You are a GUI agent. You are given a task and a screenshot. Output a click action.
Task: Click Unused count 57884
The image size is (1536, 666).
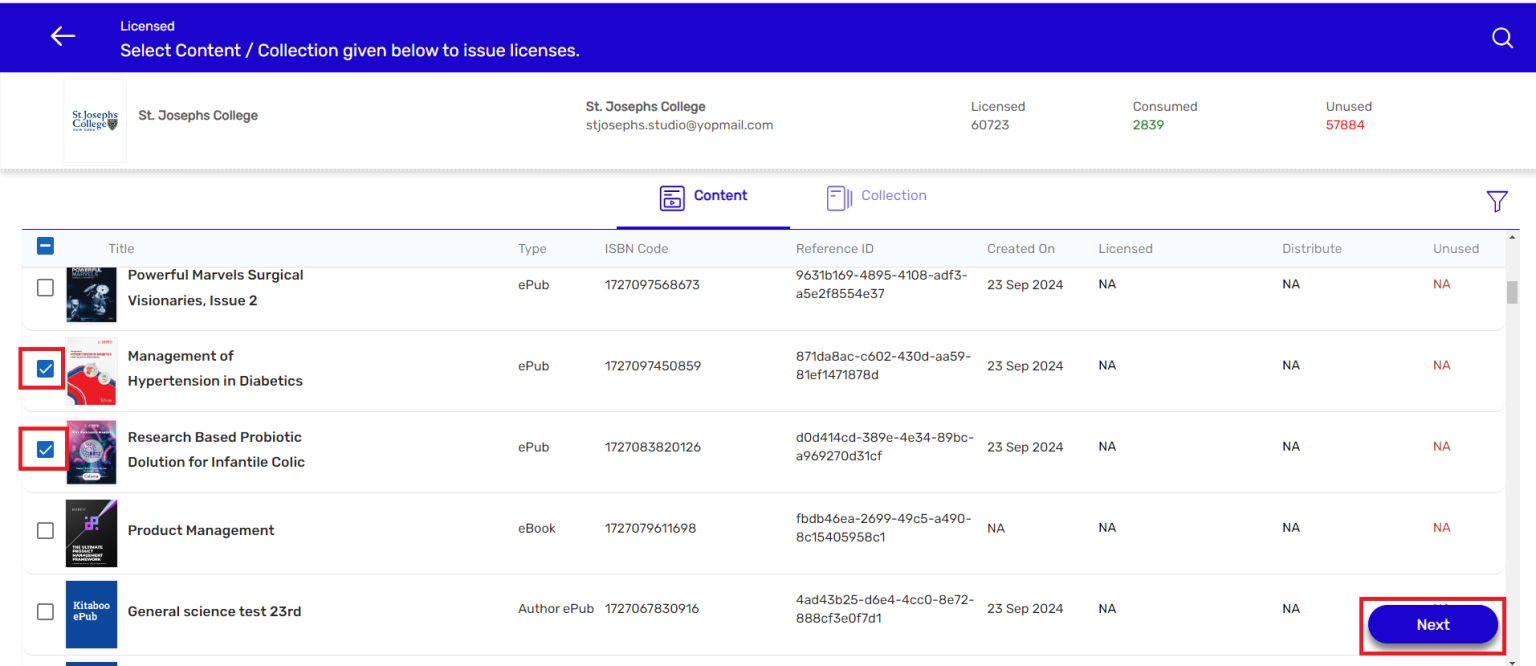pos(1345,126)
